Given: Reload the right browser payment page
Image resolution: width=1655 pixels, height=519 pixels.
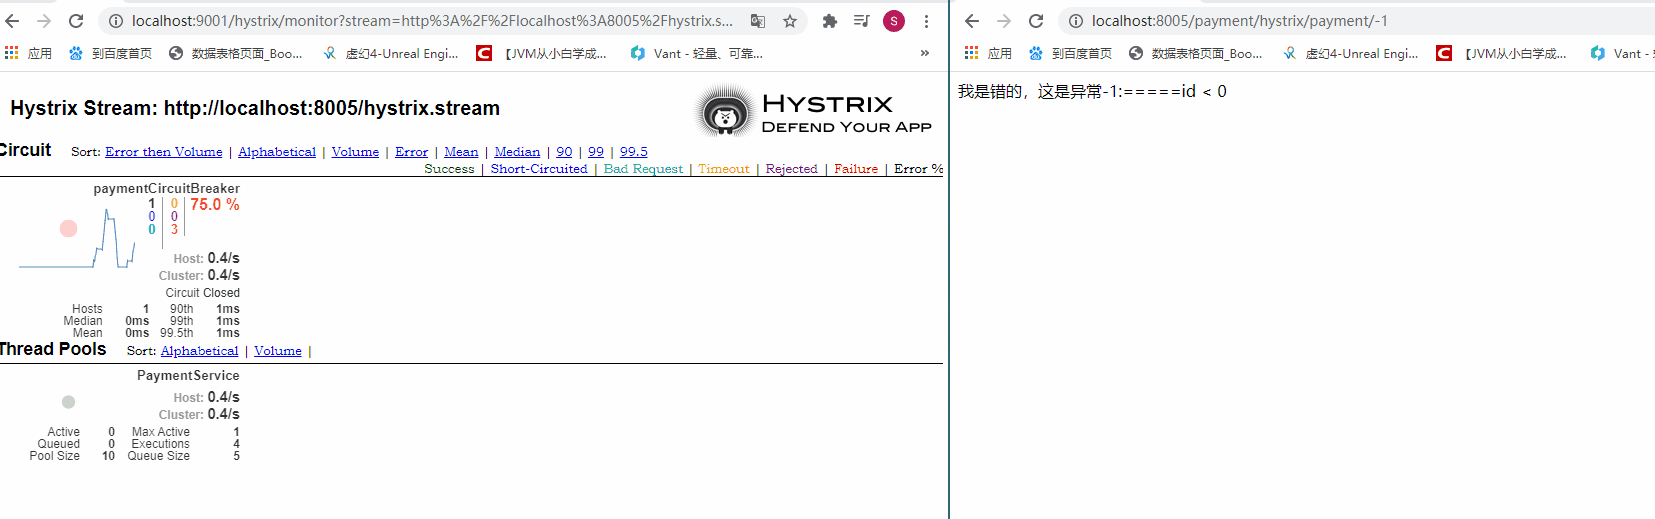Looking at the screenshot, I should pos(1036,21).
